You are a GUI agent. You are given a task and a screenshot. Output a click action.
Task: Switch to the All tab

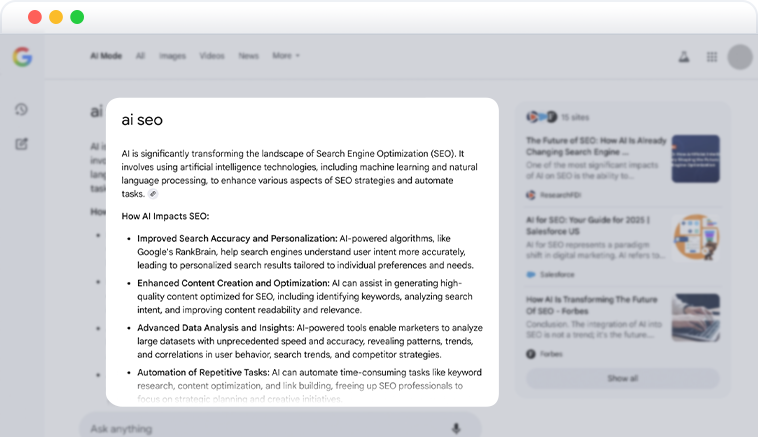(x=140, y=56)
